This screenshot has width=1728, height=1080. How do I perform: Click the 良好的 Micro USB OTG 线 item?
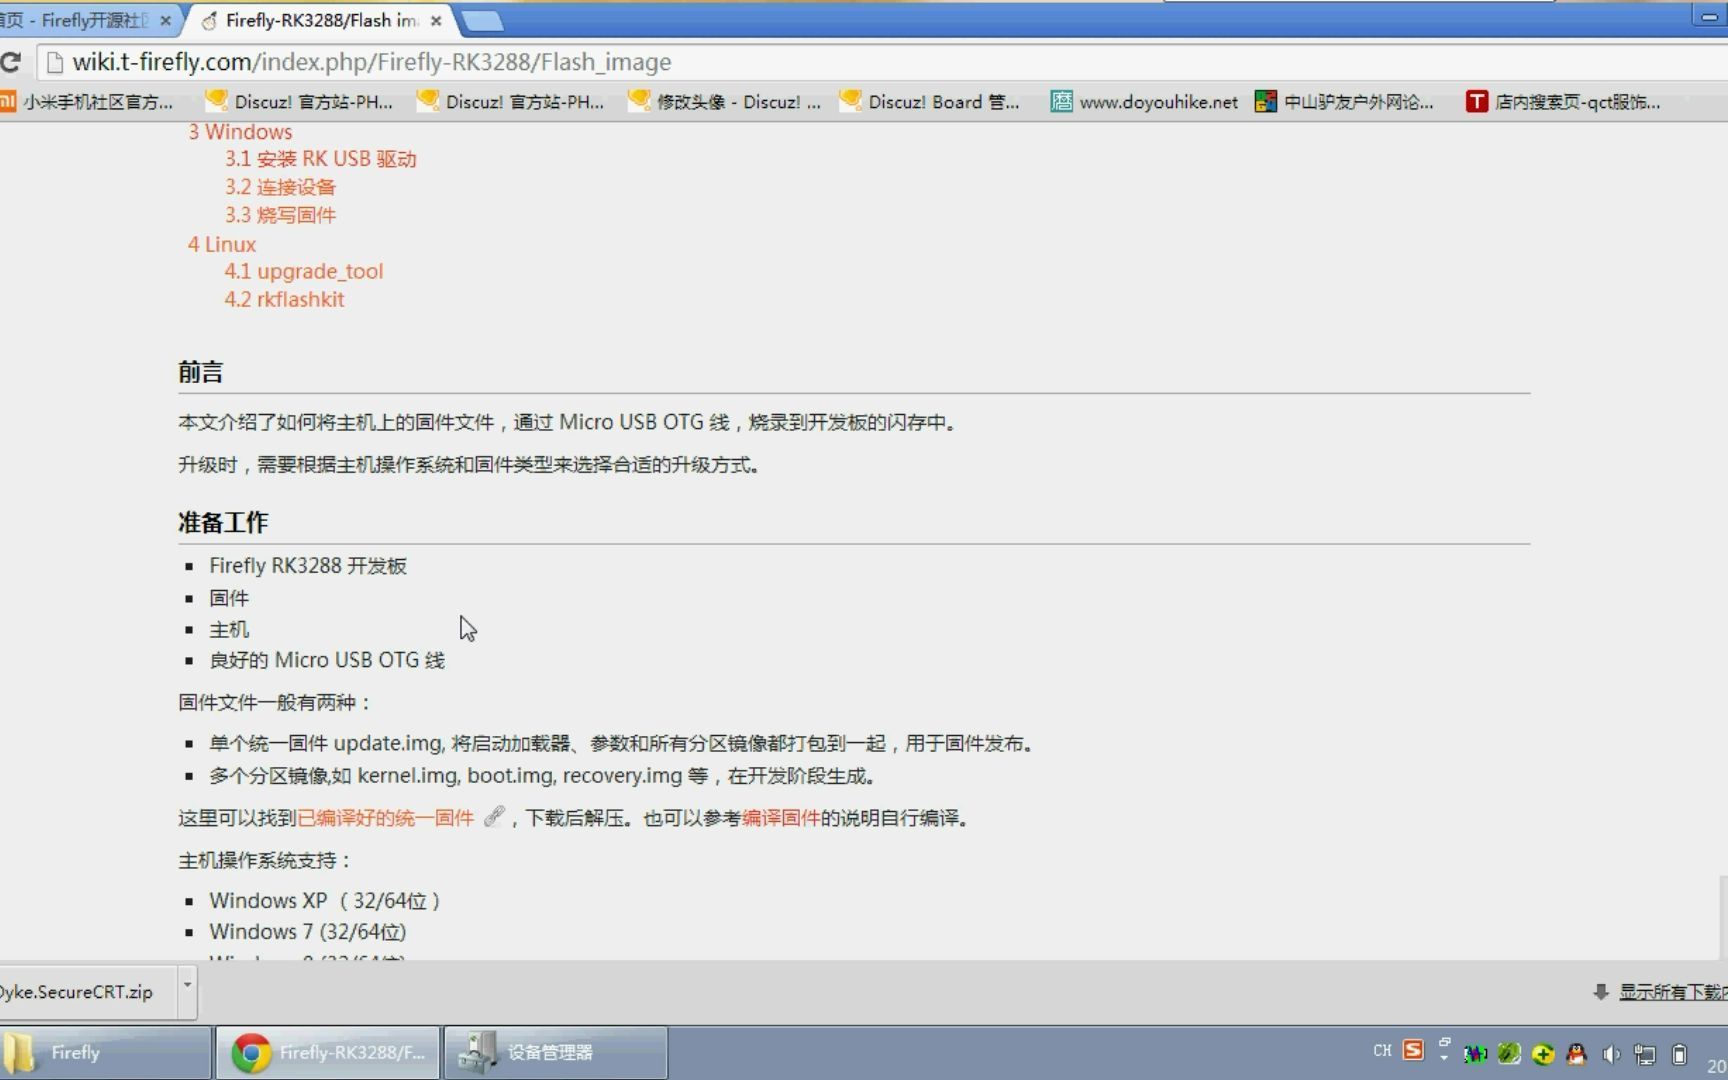tap(327, 660)
